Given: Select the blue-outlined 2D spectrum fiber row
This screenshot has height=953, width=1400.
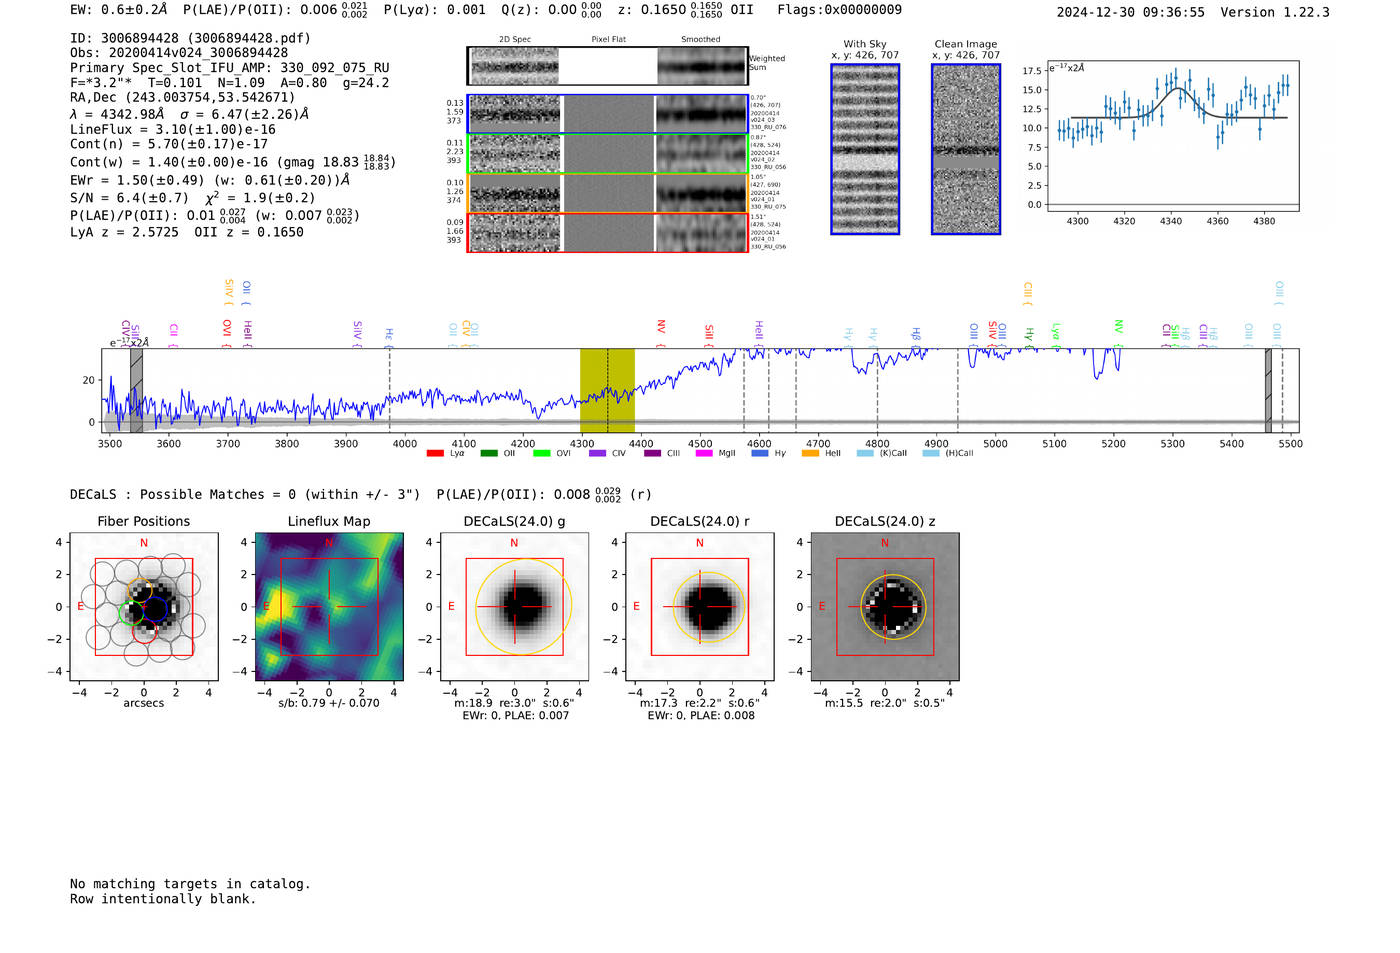Looking at the screenshot, I should pos(608,114).
